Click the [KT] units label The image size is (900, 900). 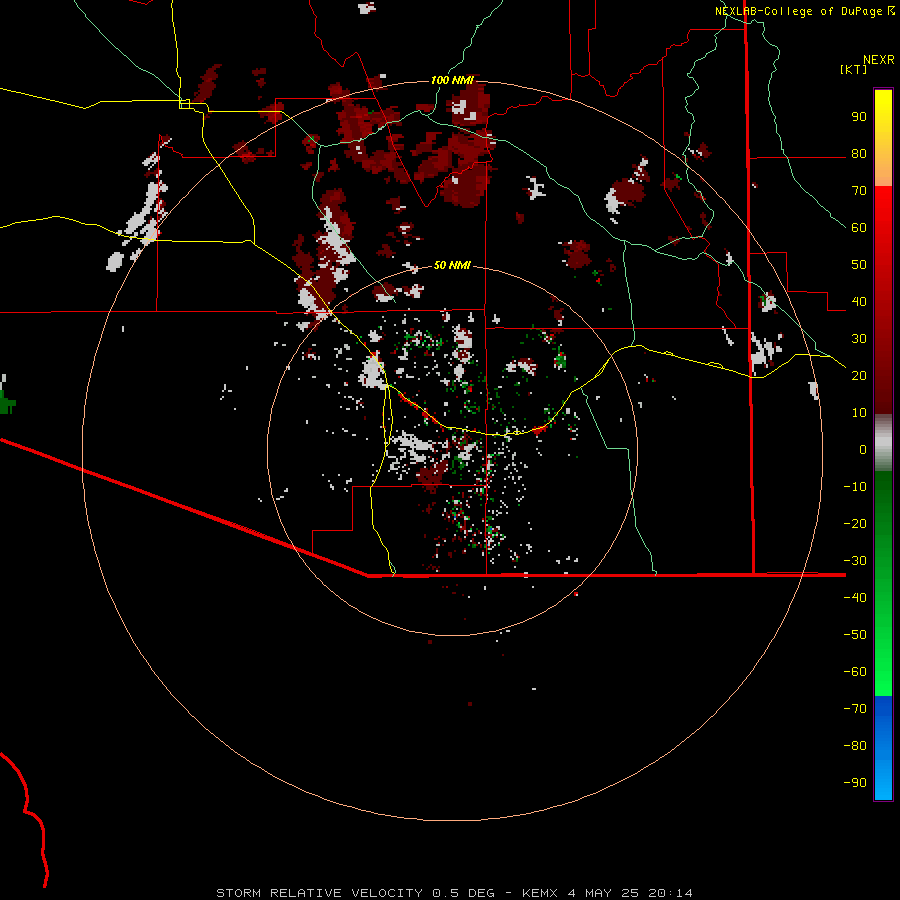click(x=854, y=69)
